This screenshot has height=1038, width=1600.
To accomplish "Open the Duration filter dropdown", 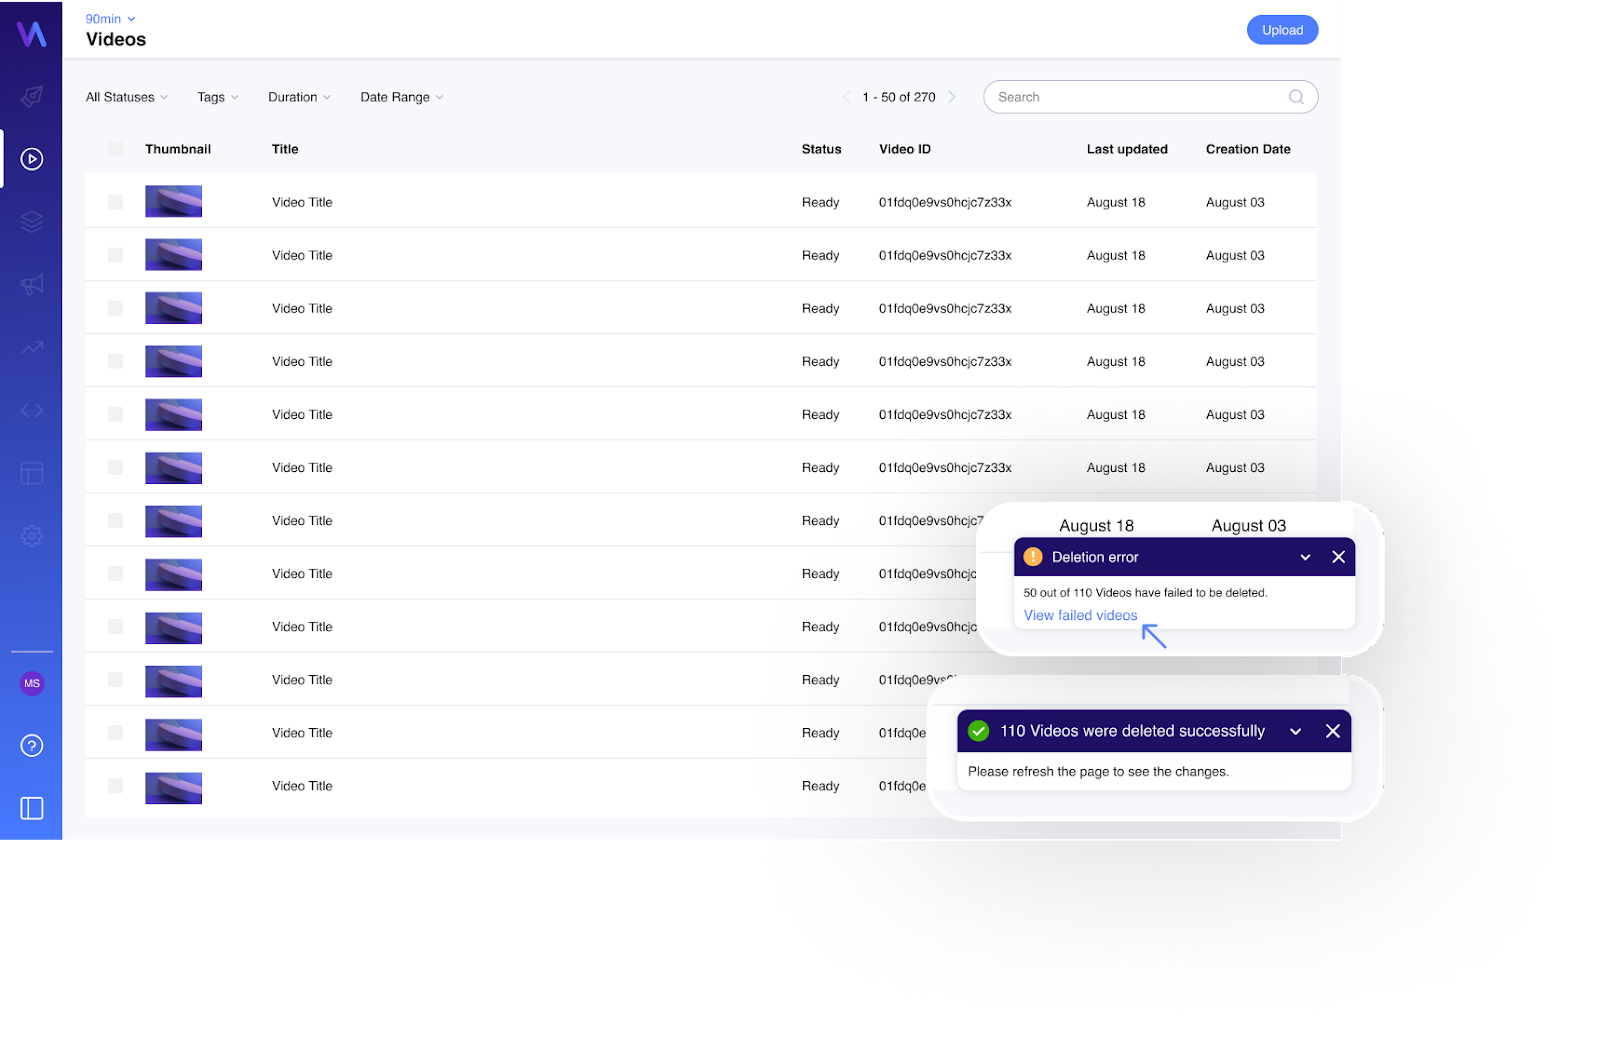I will (299, 97).
